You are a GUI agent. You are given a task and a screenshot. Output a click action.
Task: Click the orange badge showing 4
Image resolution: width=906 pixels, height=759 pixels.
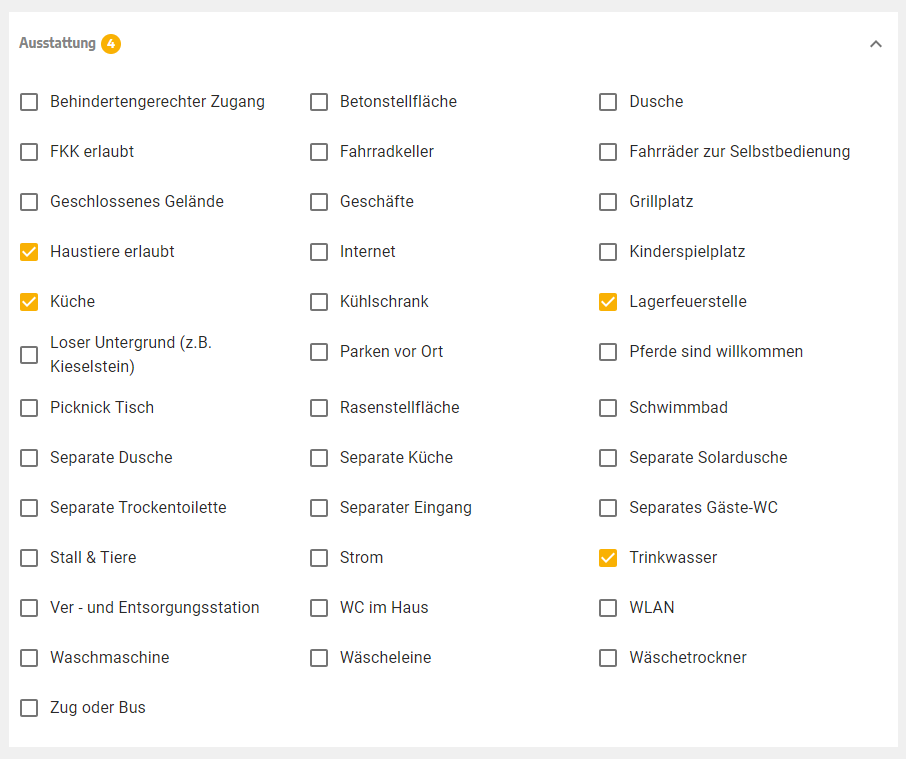click(111, 44)
